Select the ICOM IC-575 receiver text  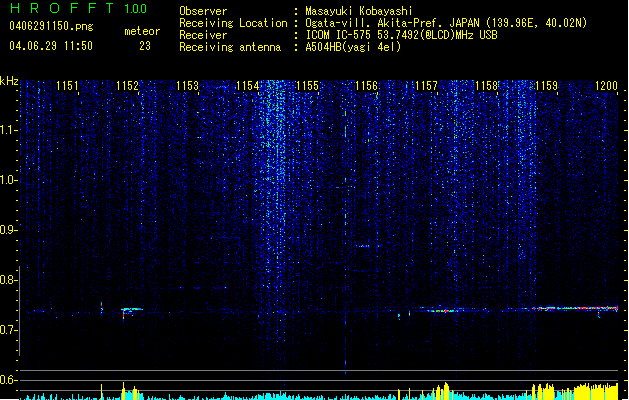tap(401, 35)
